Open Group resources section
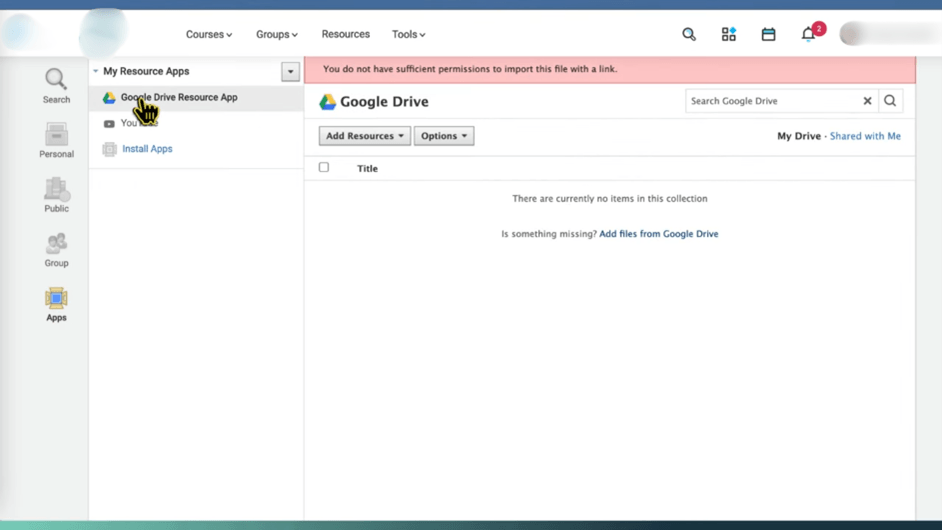The width and height of the screenshot is (942, 530). point(56,250)
